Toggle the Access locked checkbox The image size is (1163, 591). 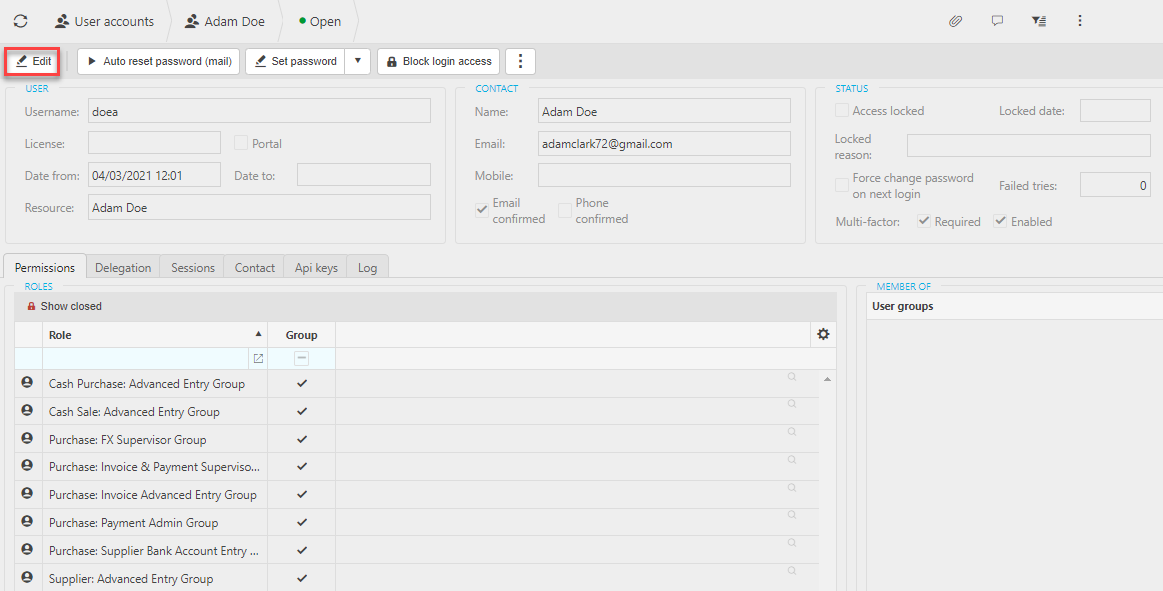[x=842, y=110]
